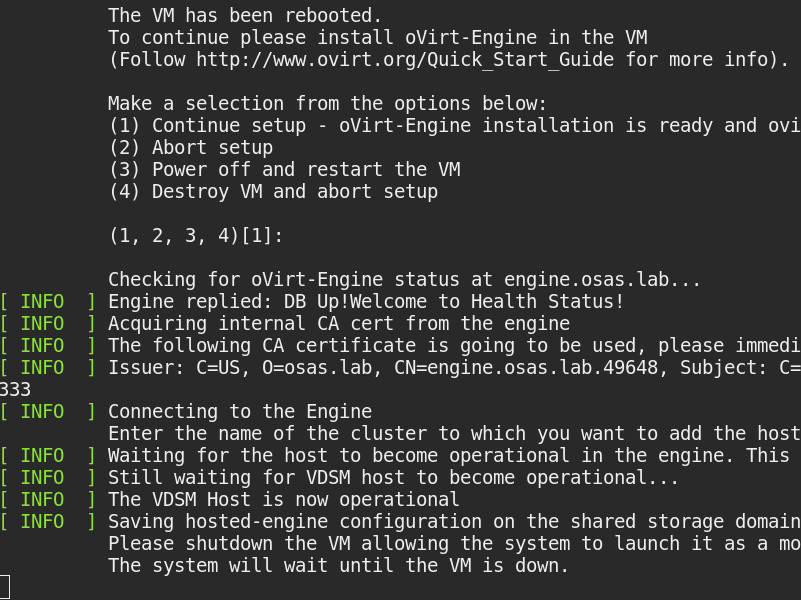This screenshot has width=801, height=600.
Task: Click "The VM has been rebooted." line
Action: tap(245, 15)
